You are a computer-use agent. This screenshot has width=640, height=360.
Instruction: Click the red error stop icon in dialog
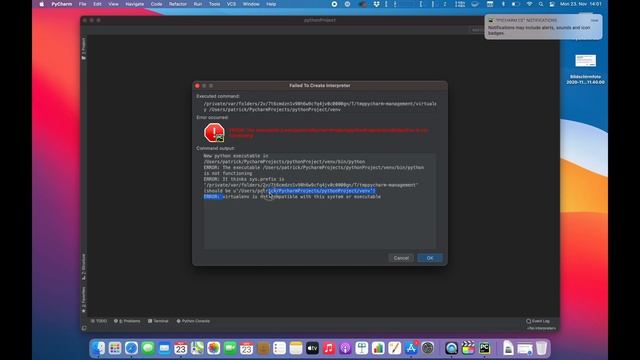214,133
